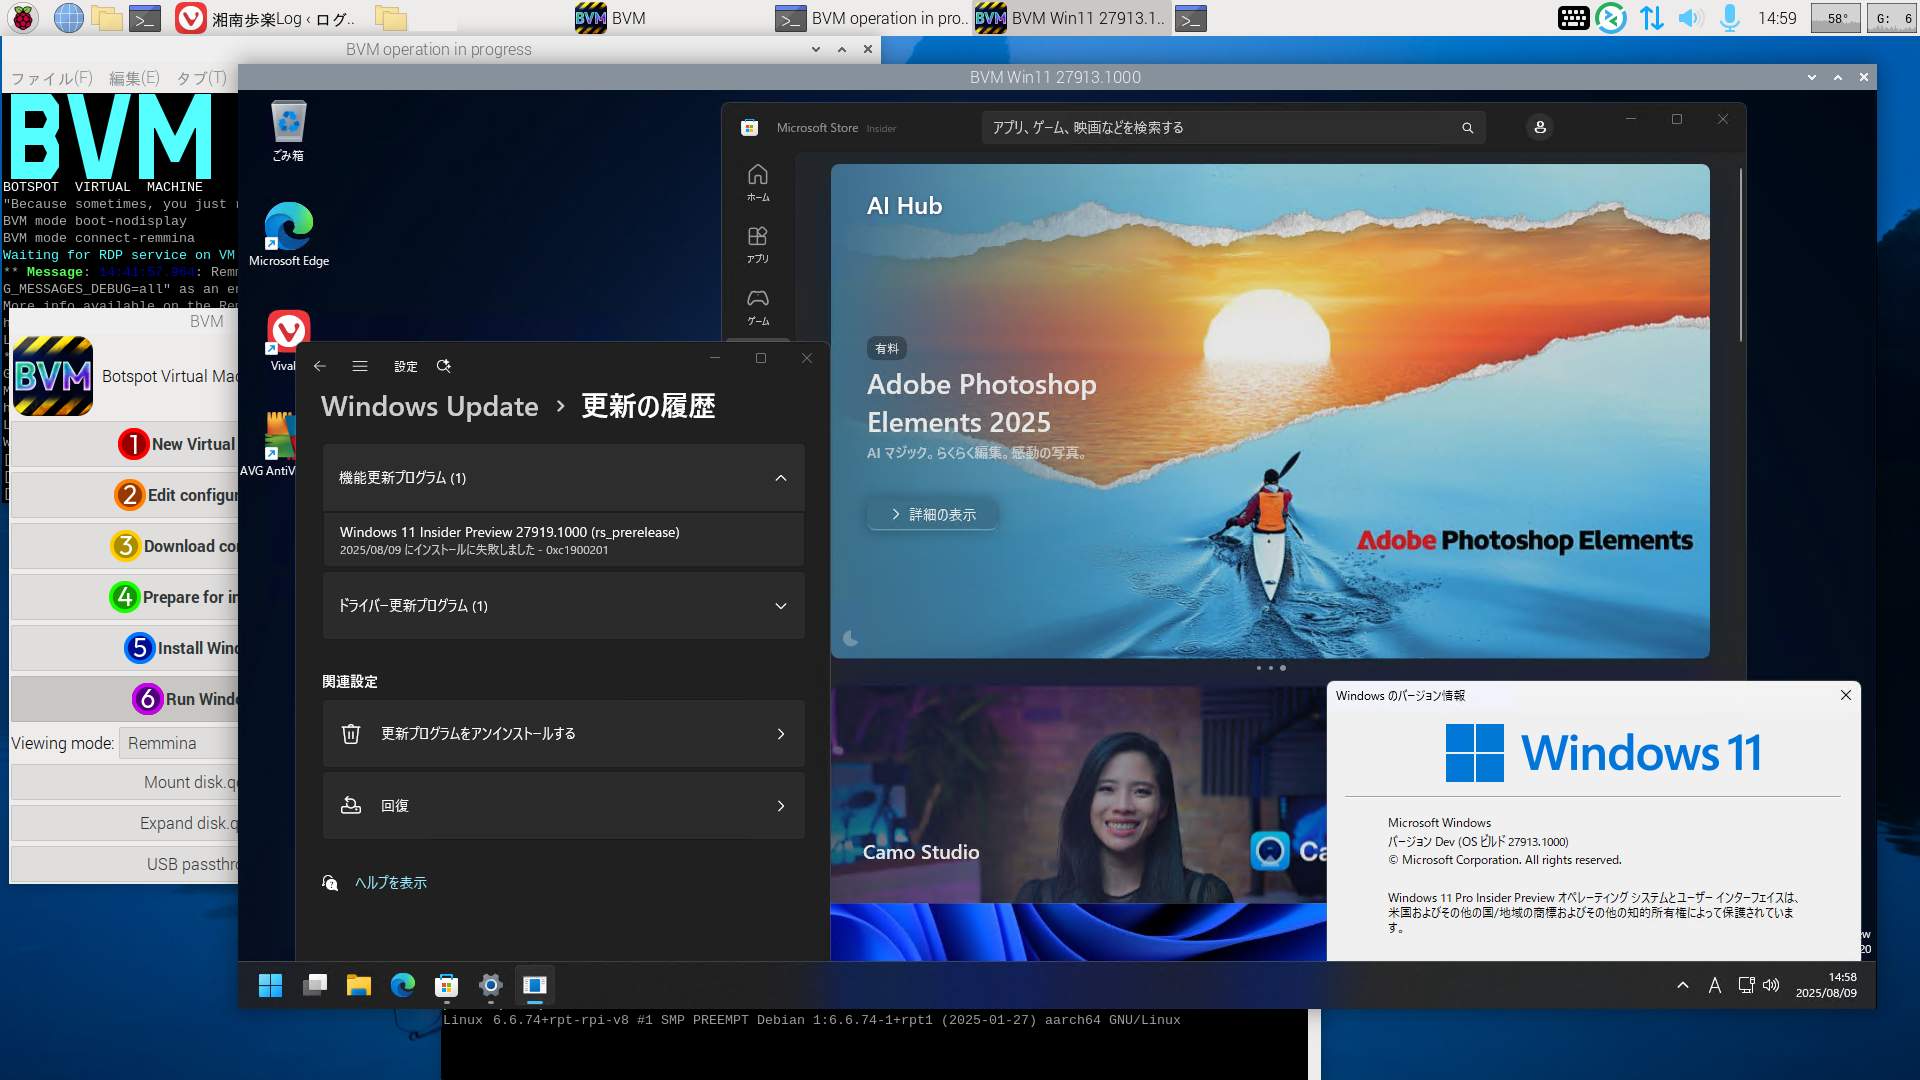
Task: Close Windows のバージョン情報 dialog
Action: (x=1846, y=695)
